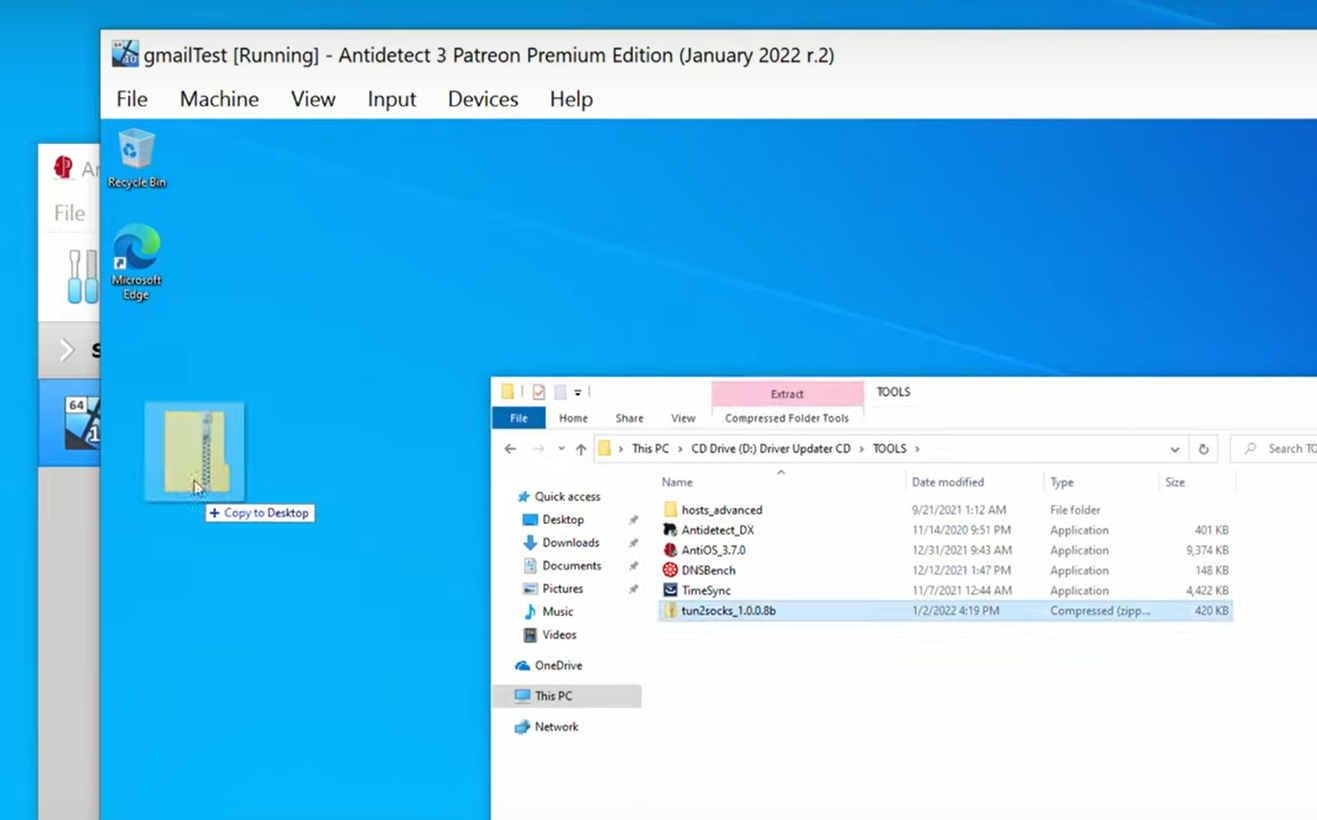Click This PC in the address path
The image size is (1317, 820).
point(650,449)
